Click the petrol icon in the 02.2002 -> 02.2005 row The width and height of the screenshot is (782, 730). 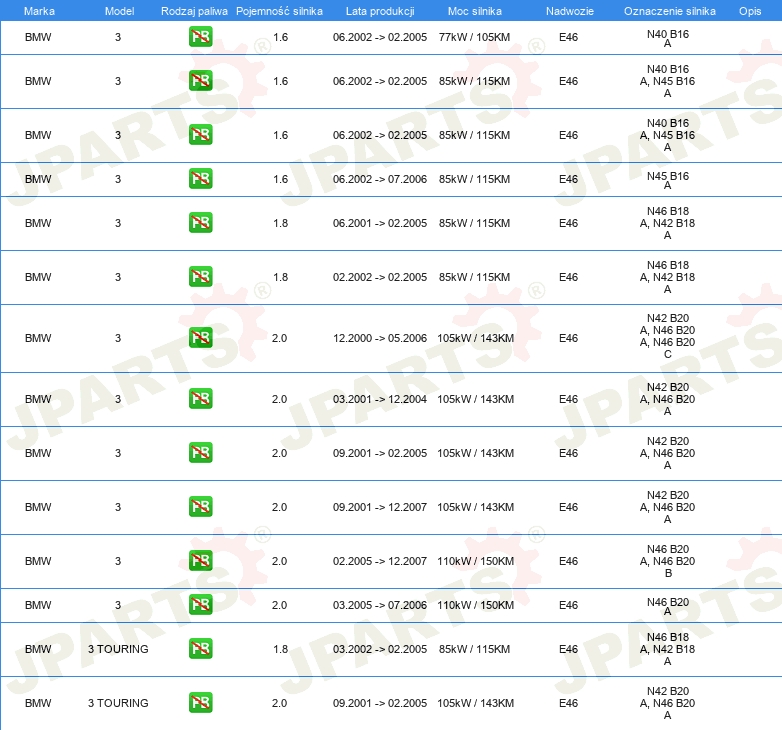[x=200, y=277]
